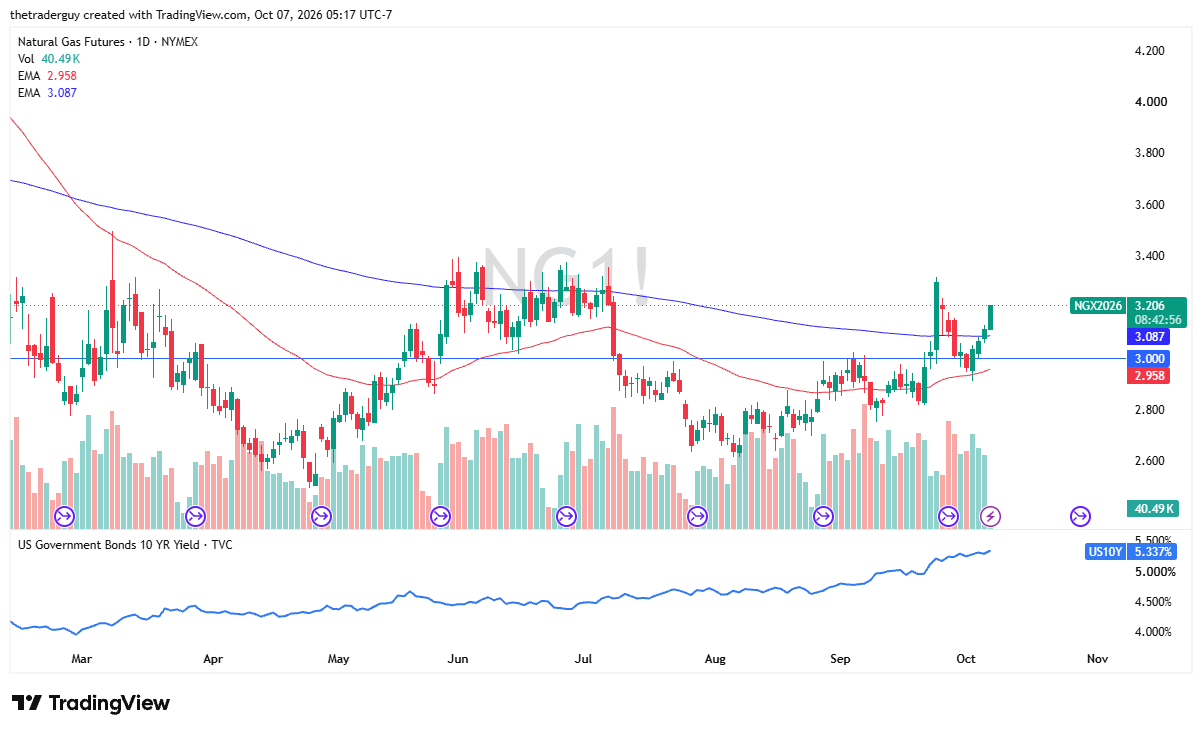
Task: Click the NGX2026 symbol price label
Action: click(1098, 306)
